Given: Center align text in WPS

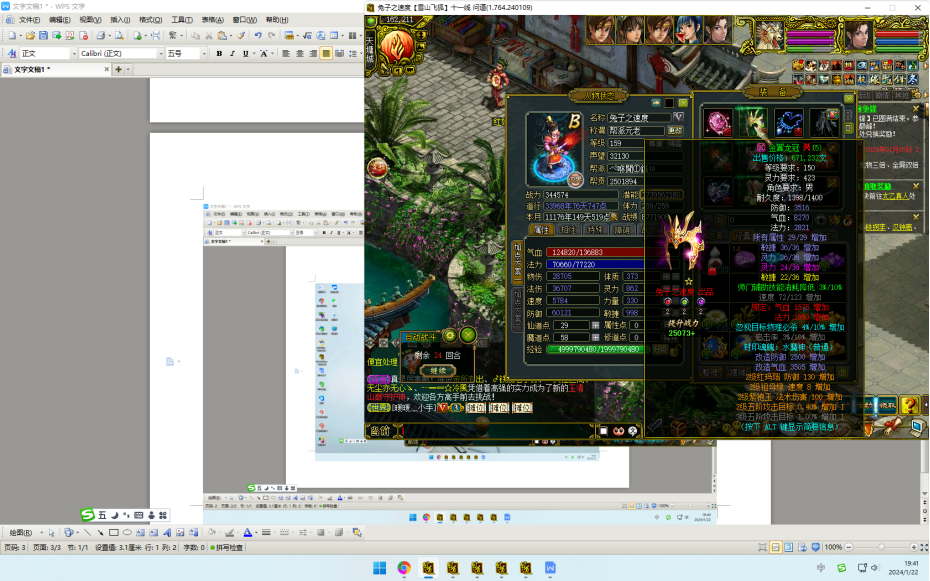Looking at the screenshot, I should [x=300, y=53].
